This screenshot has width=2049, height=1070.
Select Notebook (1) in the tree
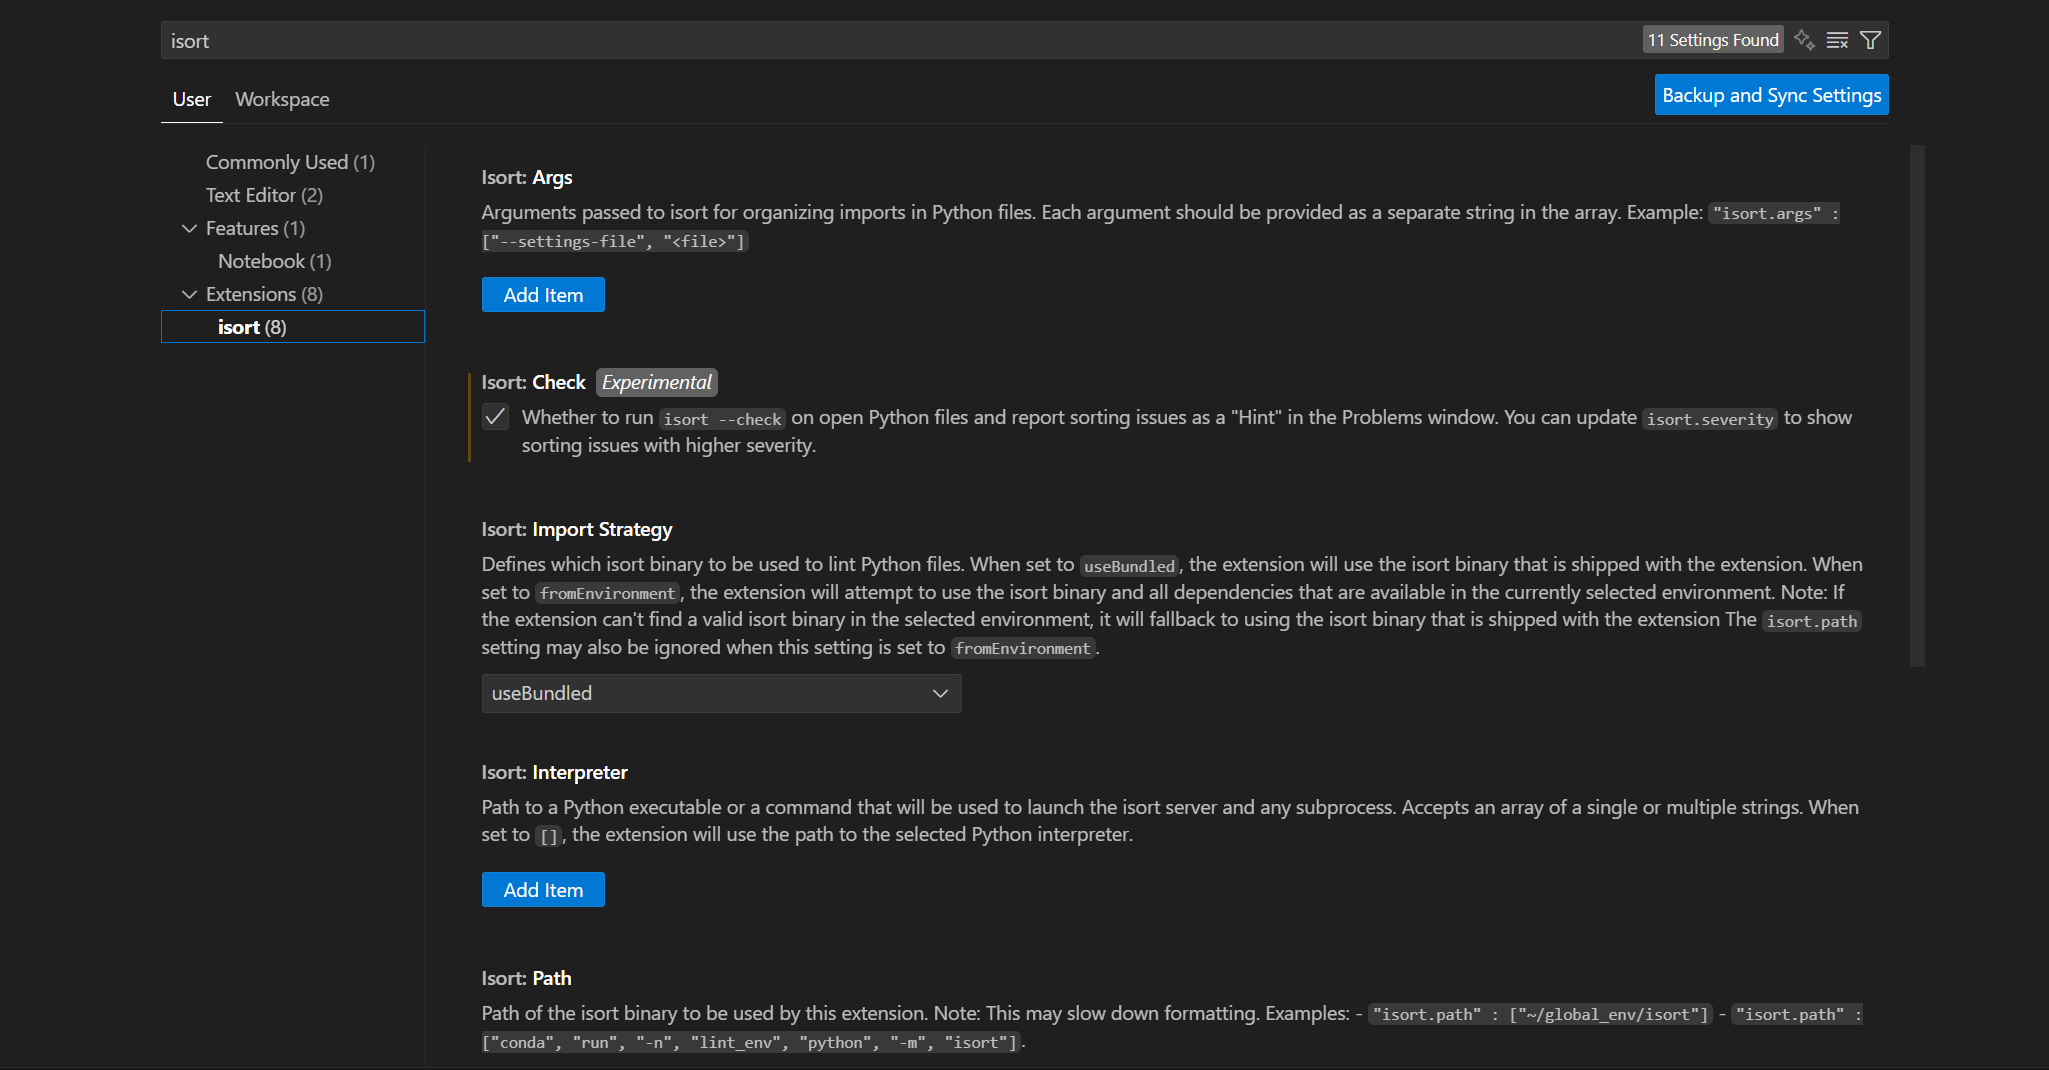tap(274, 261)
